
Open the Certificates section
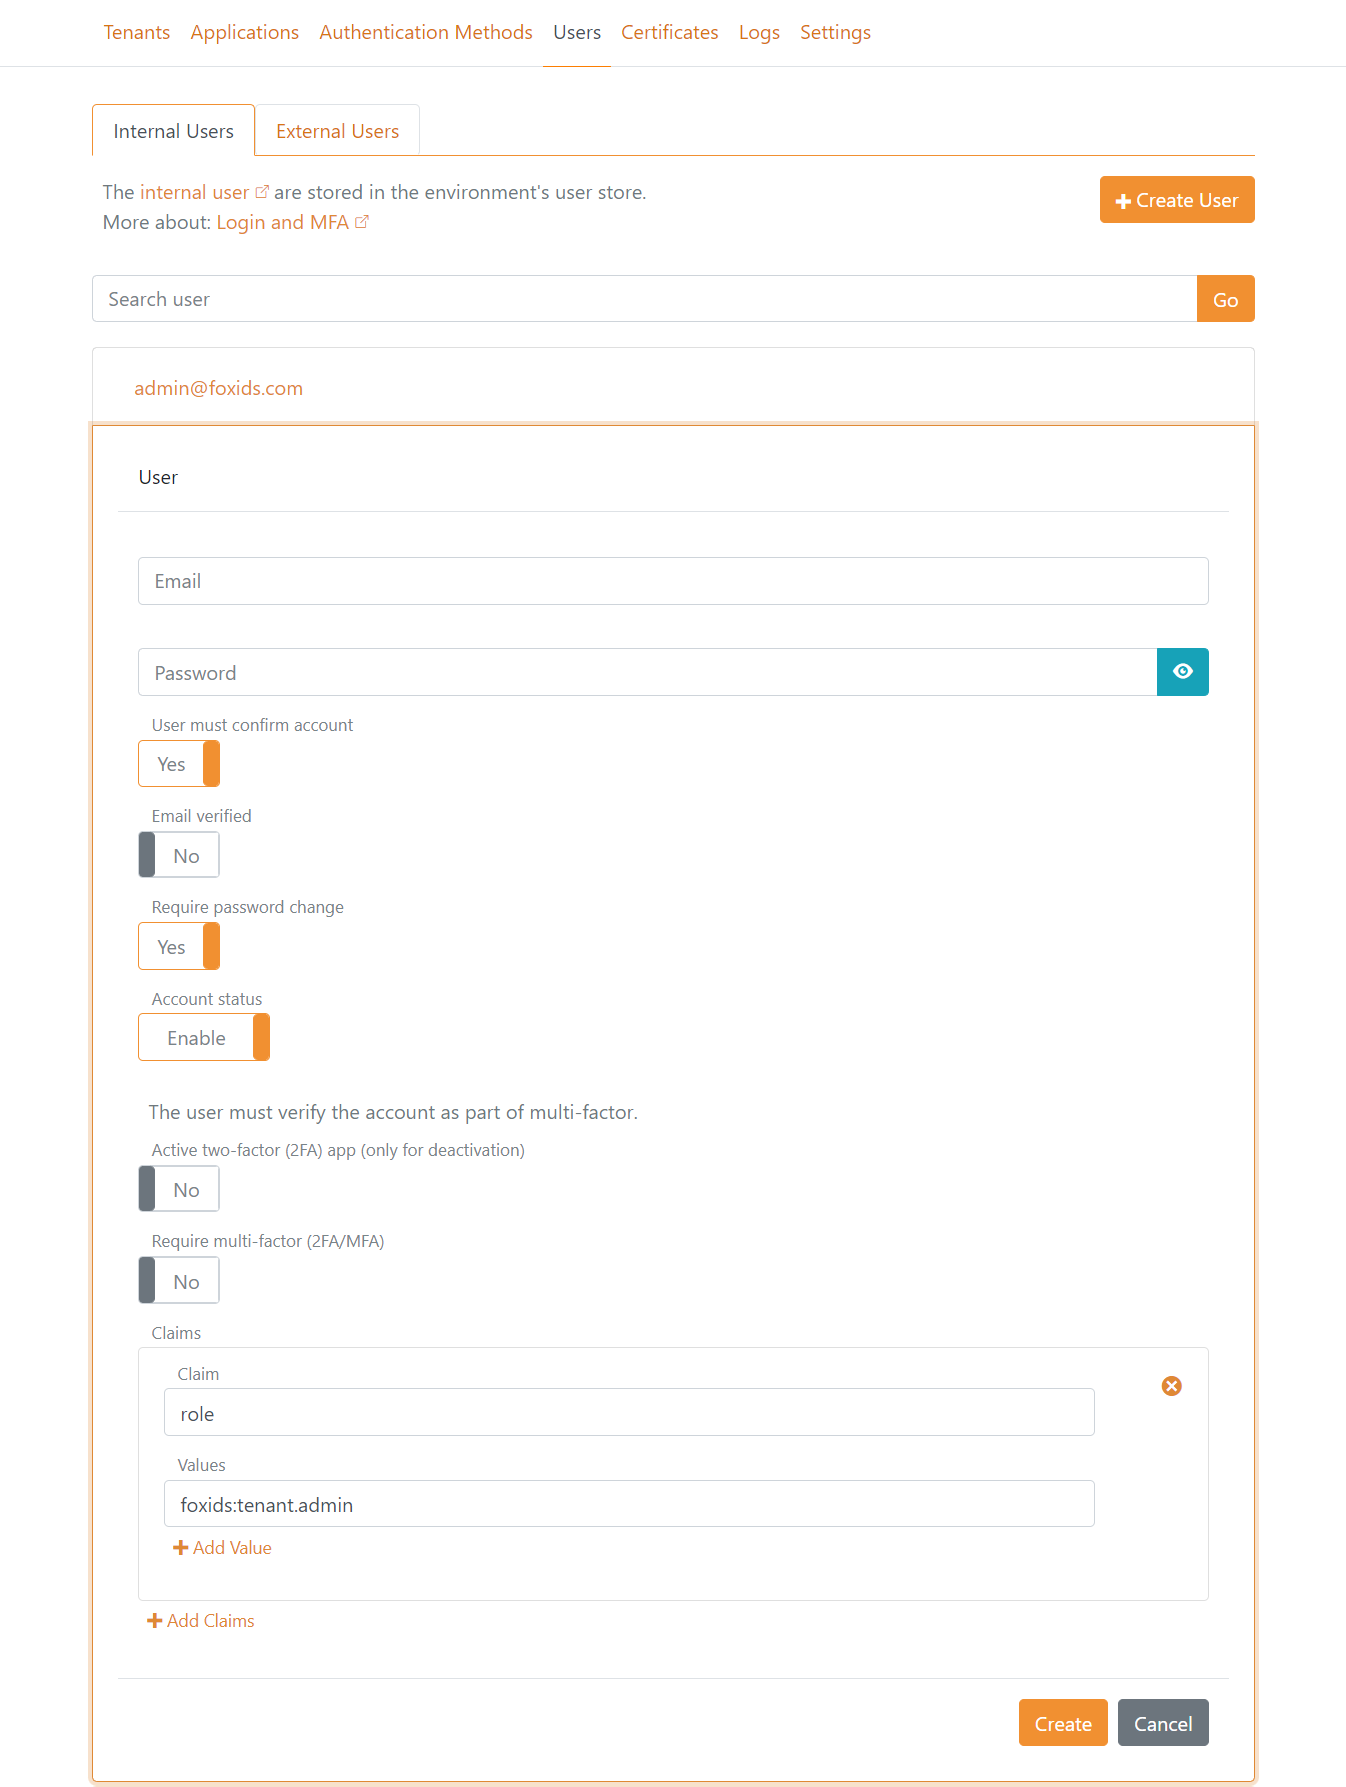pyautogui.click(x=669, y=32)
